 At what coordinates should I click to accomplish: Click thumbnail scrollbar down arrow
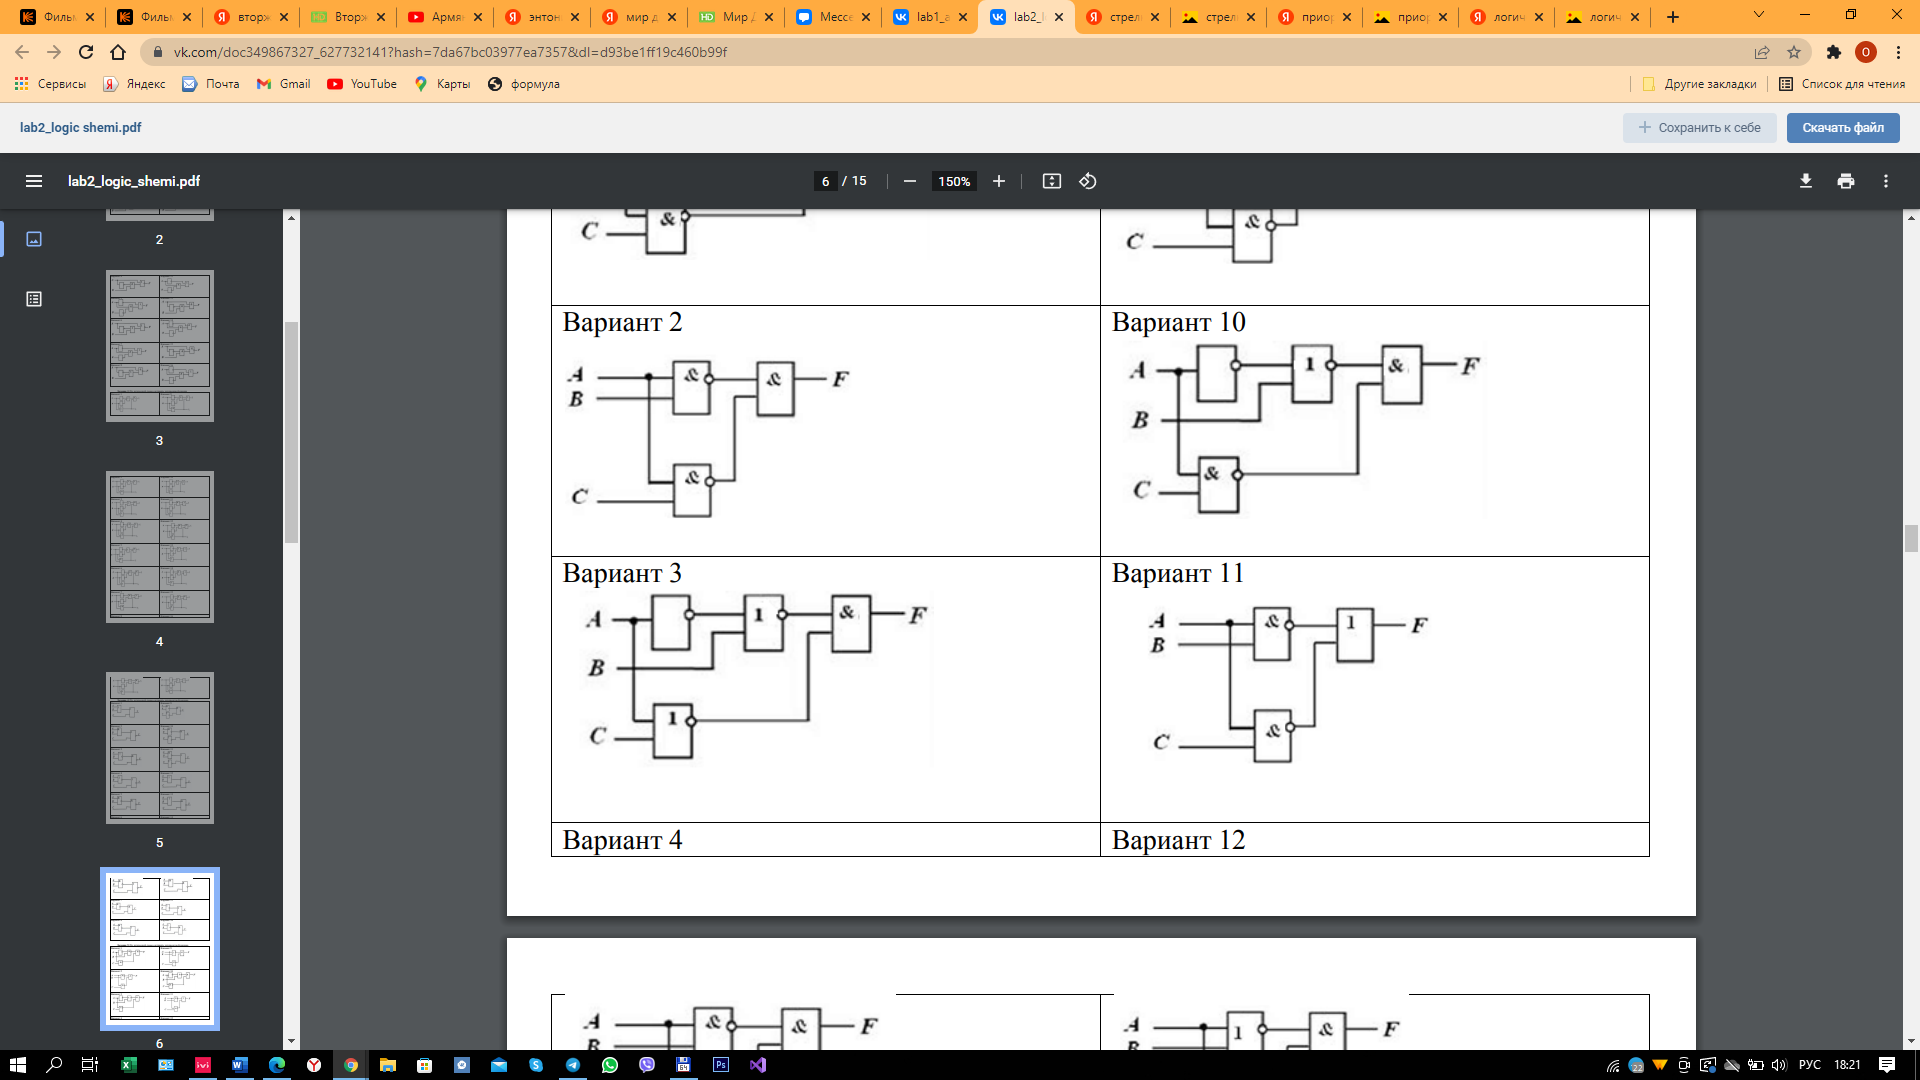(291, 1041)
